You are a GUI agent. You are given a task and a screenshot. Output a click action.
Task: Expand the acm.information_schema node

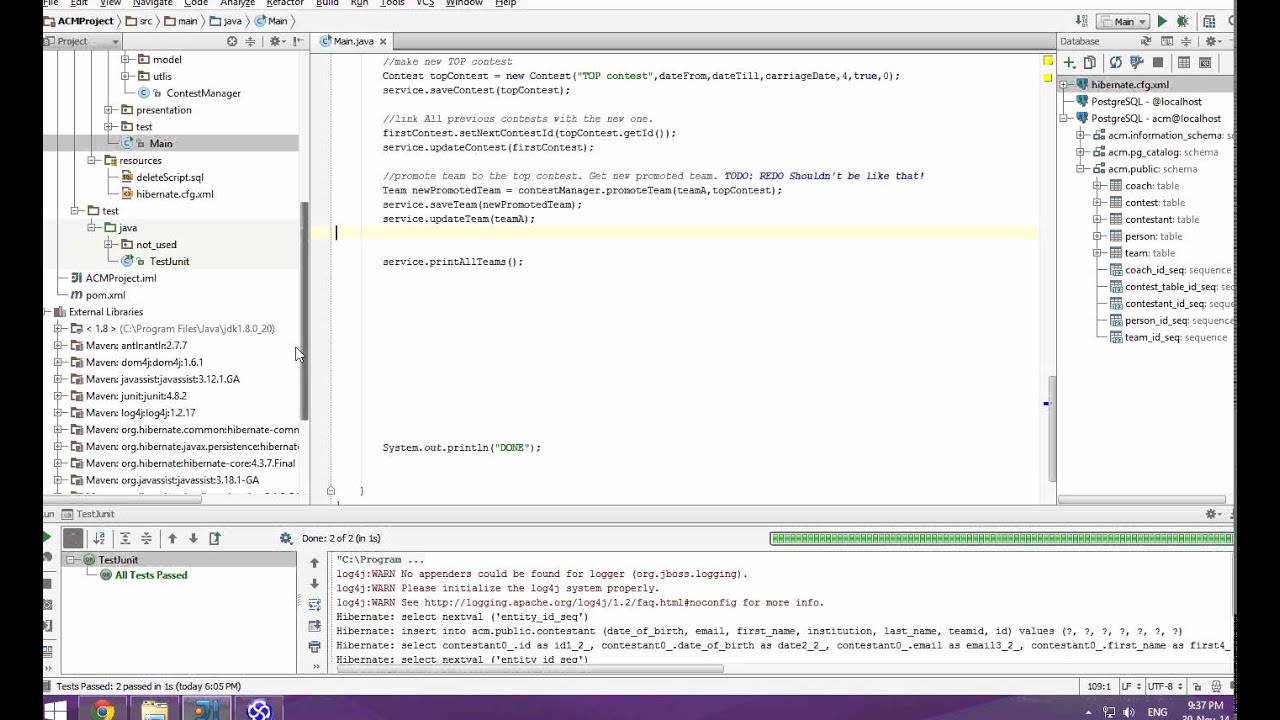[x=1081, y=135]
